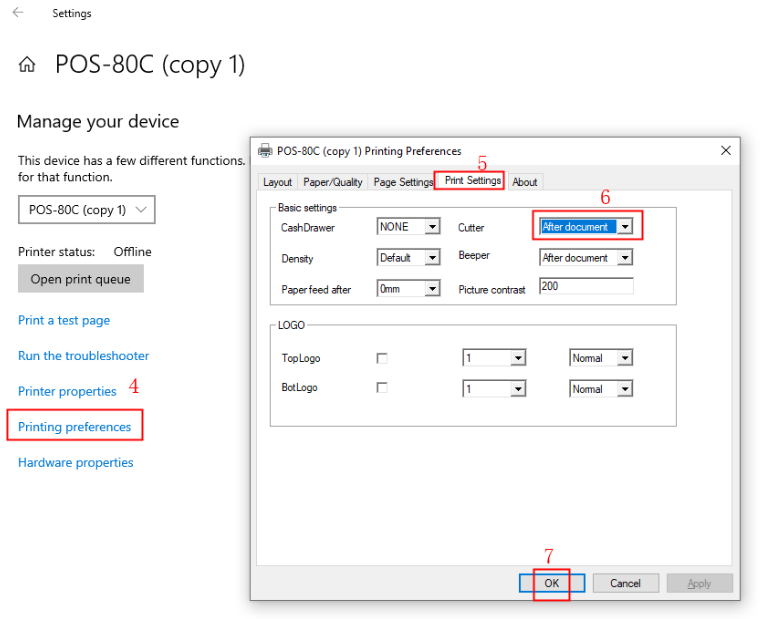This screenshot has width=770, height=619.
Task: Open the Density dropdown
Action: point(409,258)
